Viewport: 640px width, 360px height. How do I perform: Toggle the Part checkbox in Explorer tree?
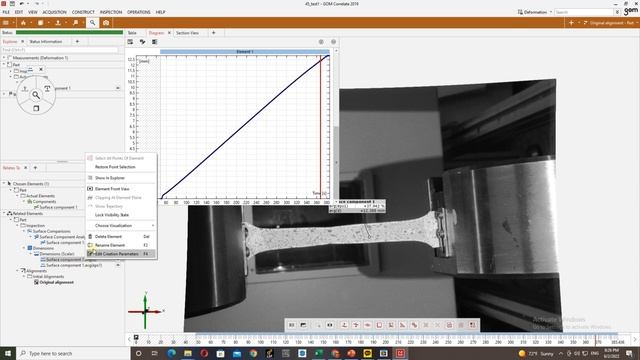click(9, 64)
